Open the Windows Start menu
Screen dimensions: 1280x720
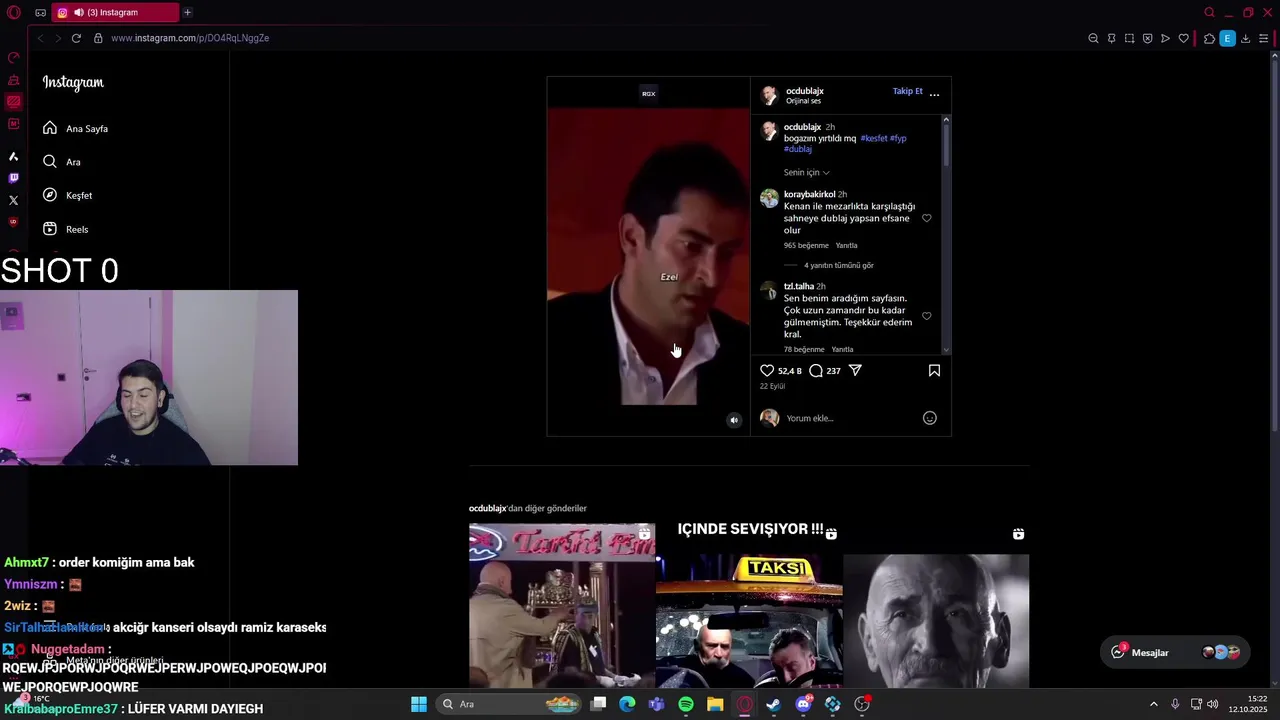(x=419, y=704)
